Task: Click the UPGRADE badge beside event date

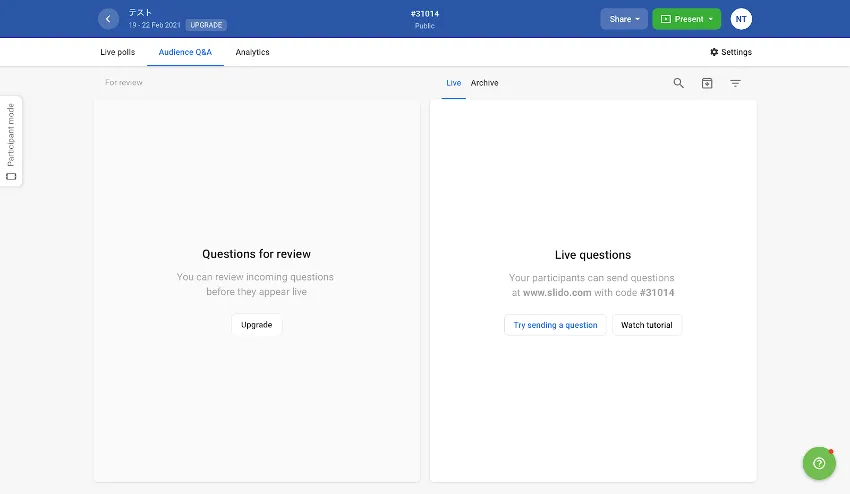Action: click(206, 25)
